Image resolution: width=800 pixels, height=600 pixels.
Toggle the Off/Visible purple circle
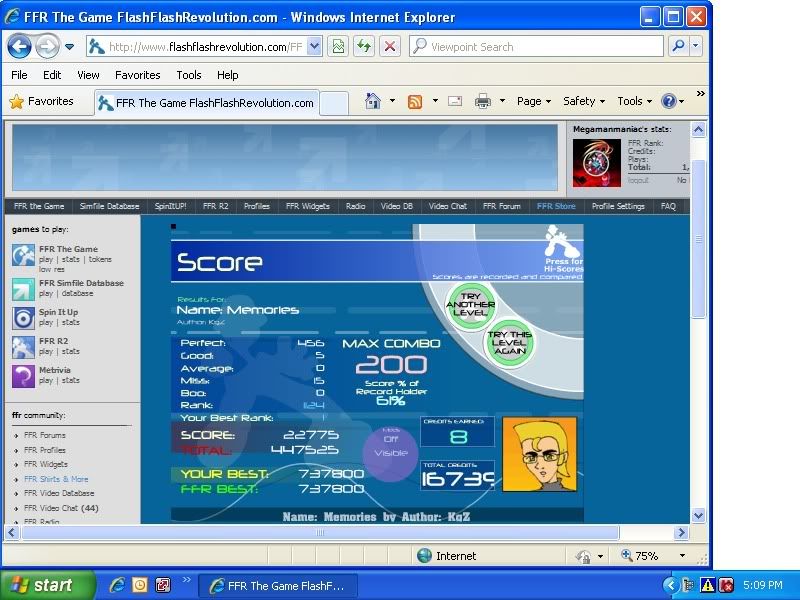point(390,453)
